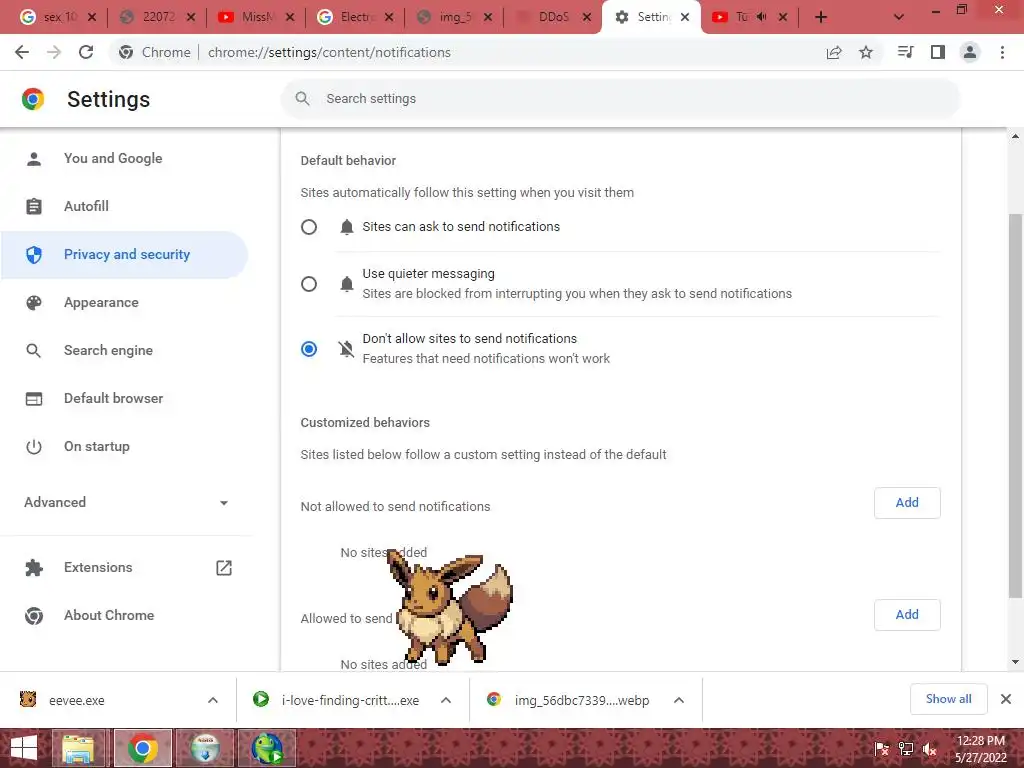Click the muted volume tray icon

[929, 749]
